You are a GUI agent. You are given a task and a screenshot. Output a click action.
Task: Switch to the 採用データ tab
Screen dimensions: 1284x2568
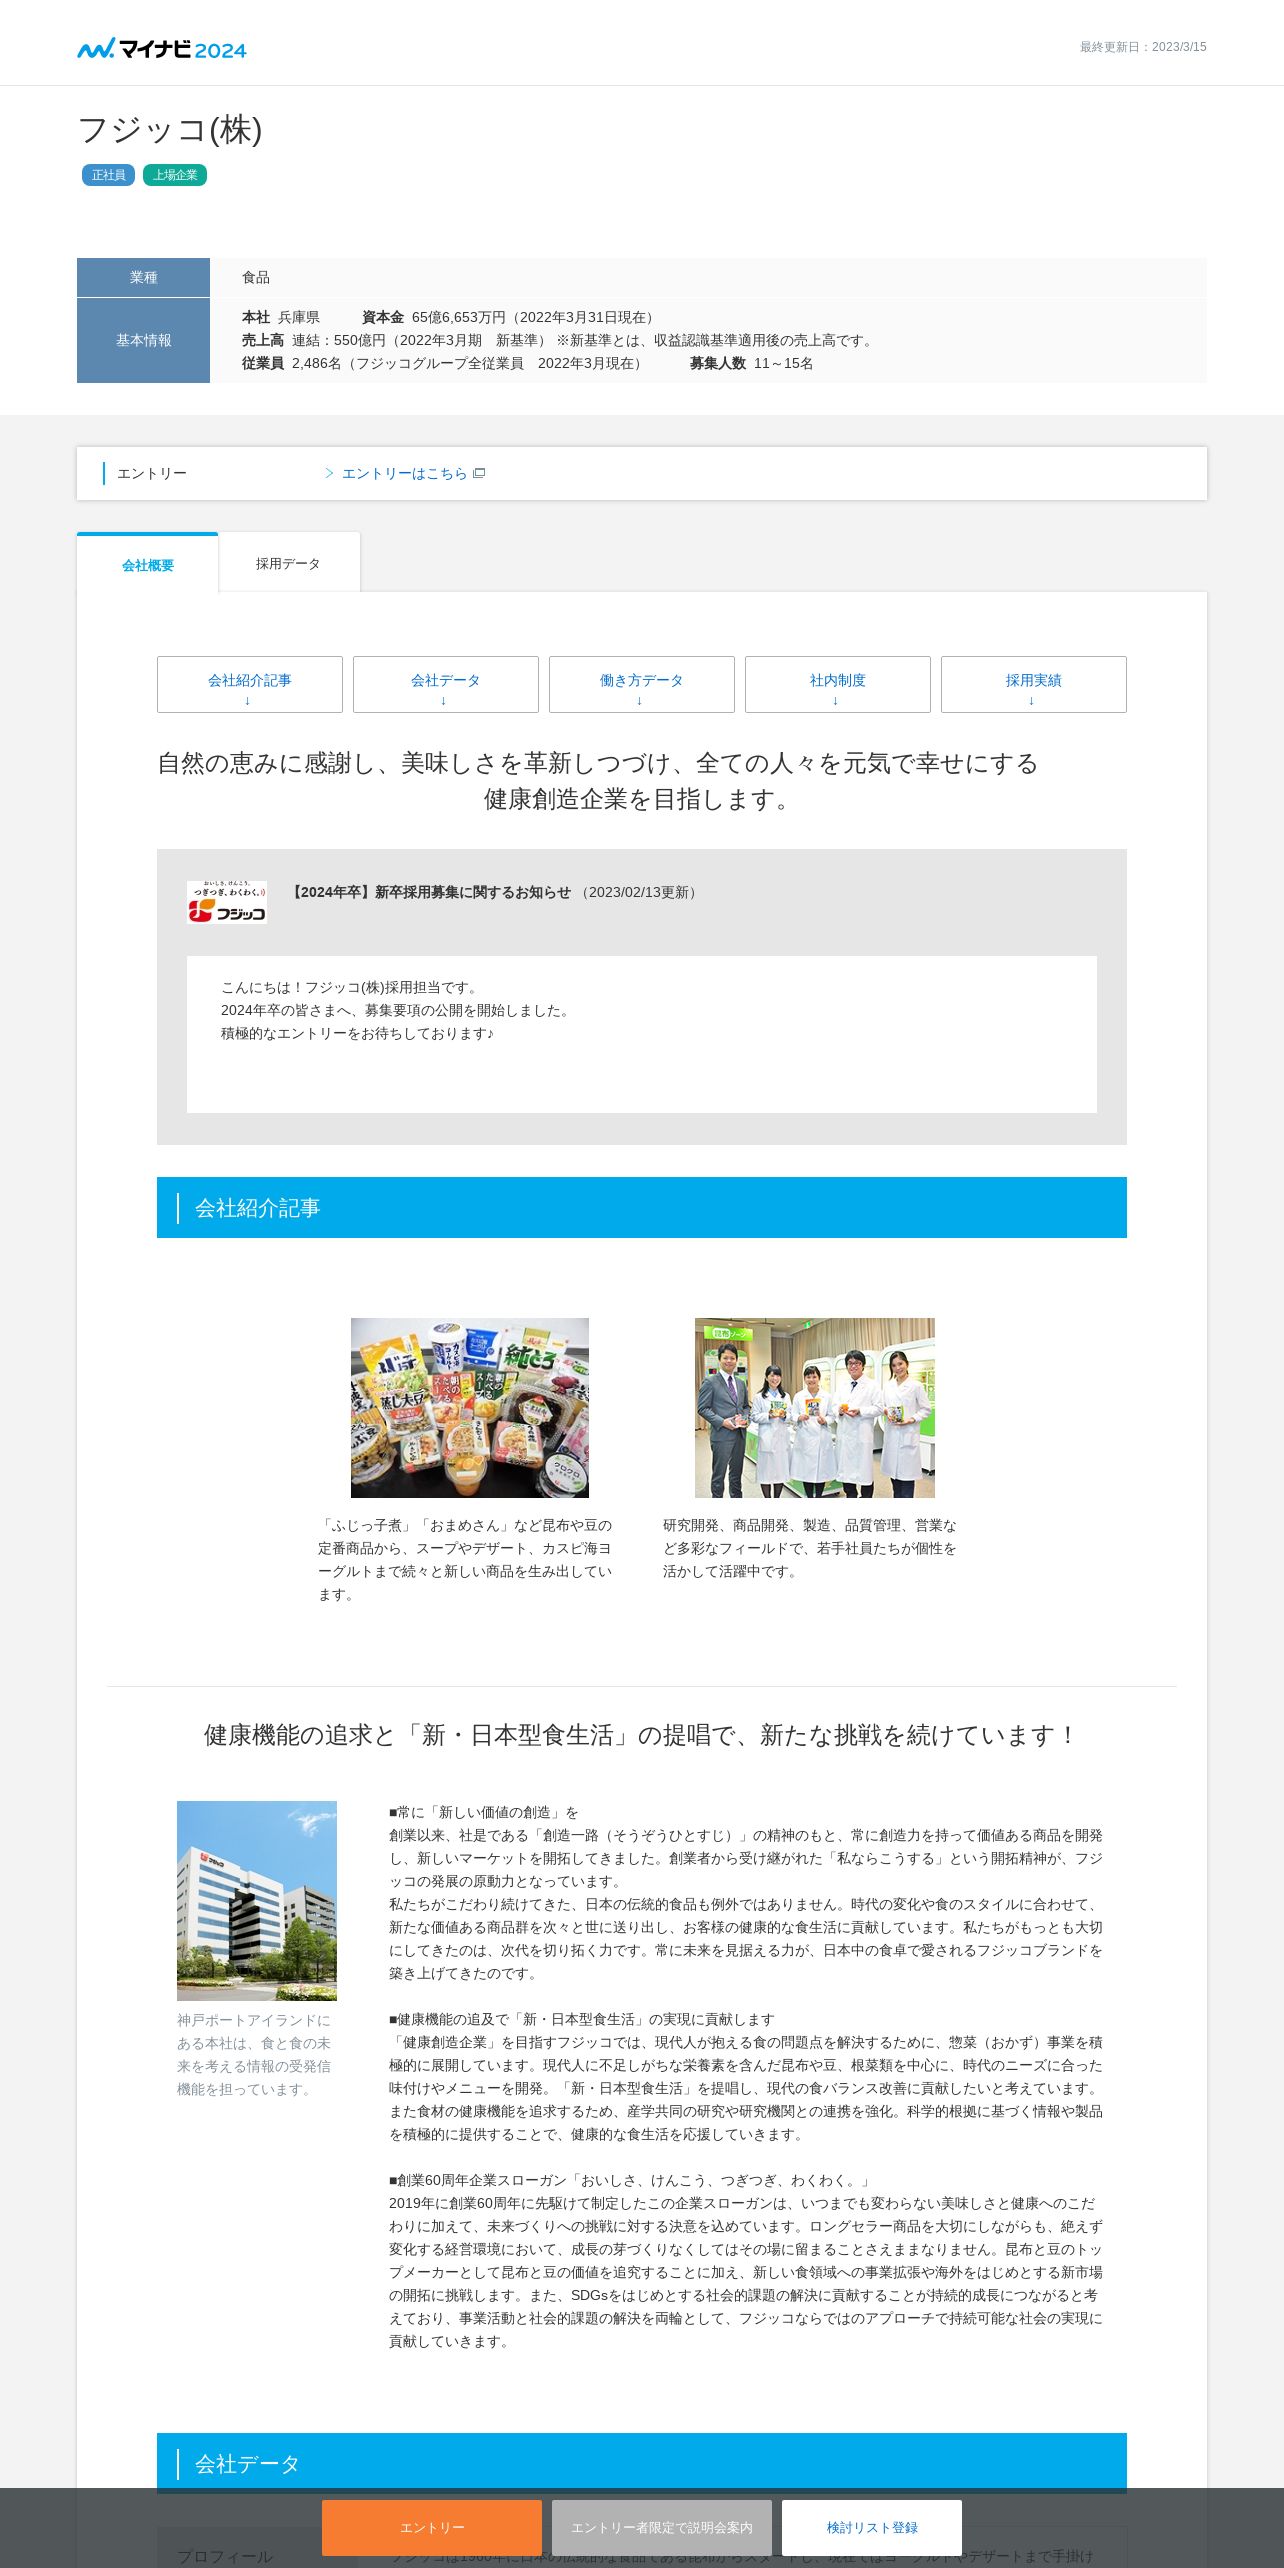(288, 563)
